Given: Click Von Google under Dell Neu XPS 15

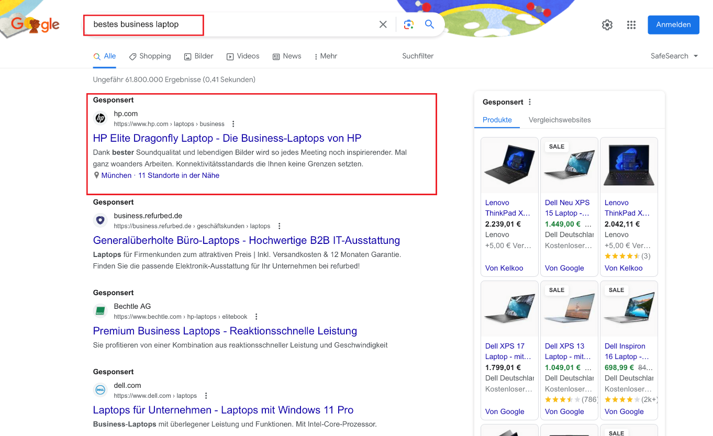Looking at the screenshot, I should (x=564, y=268).
